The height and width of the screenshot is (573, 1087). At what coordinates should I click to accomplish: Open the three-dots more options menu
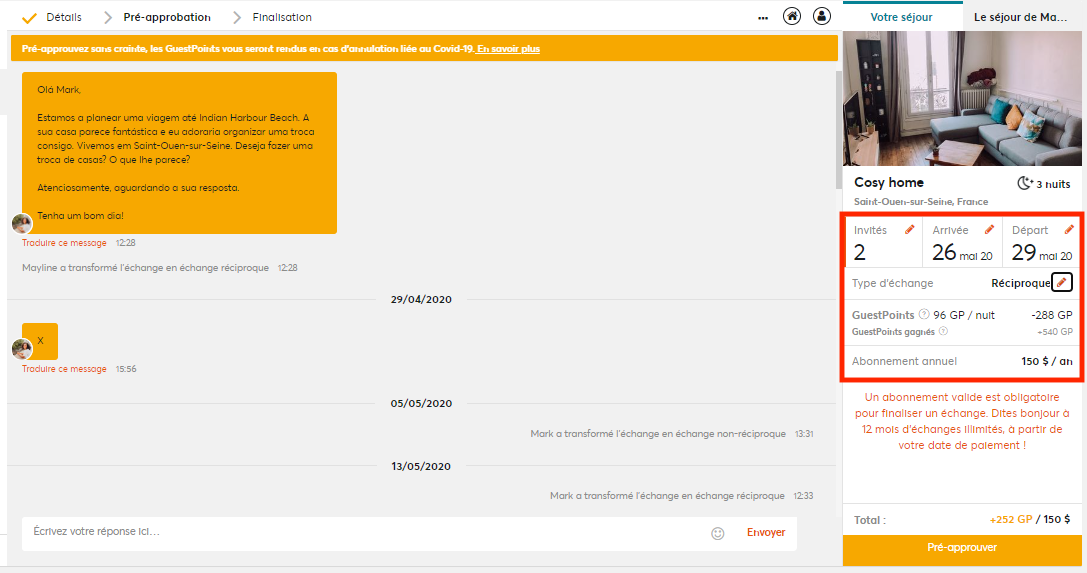tap(763, 18)
